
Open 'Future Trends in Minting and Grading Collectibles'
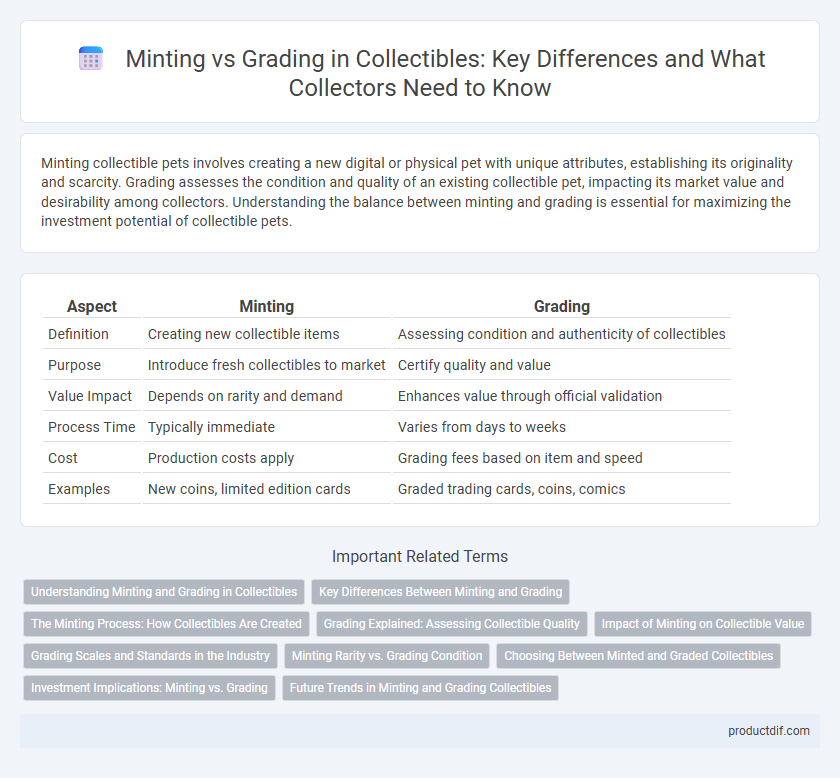(421, 688)
